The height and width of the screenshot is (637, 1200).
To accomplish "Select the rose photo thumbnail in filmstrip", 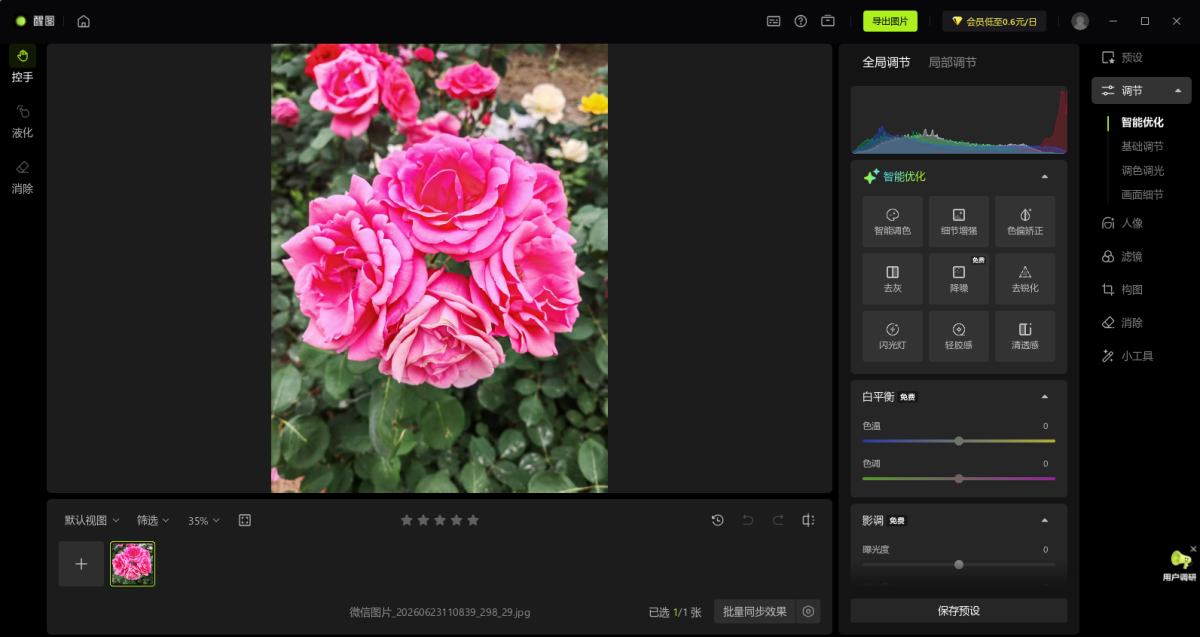I will pyautogui.click(x=132, y=564).
